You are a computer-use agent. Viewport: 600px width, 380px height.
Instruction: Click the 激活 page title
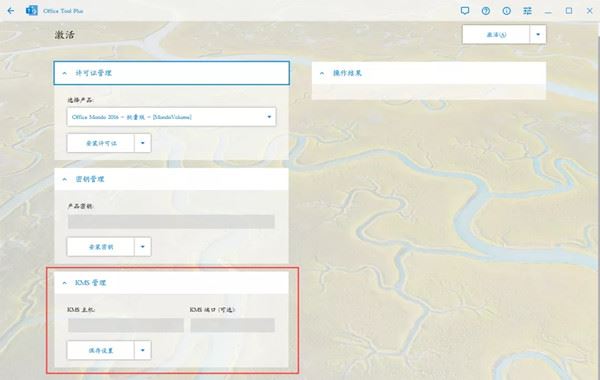[x=64, y=35]
